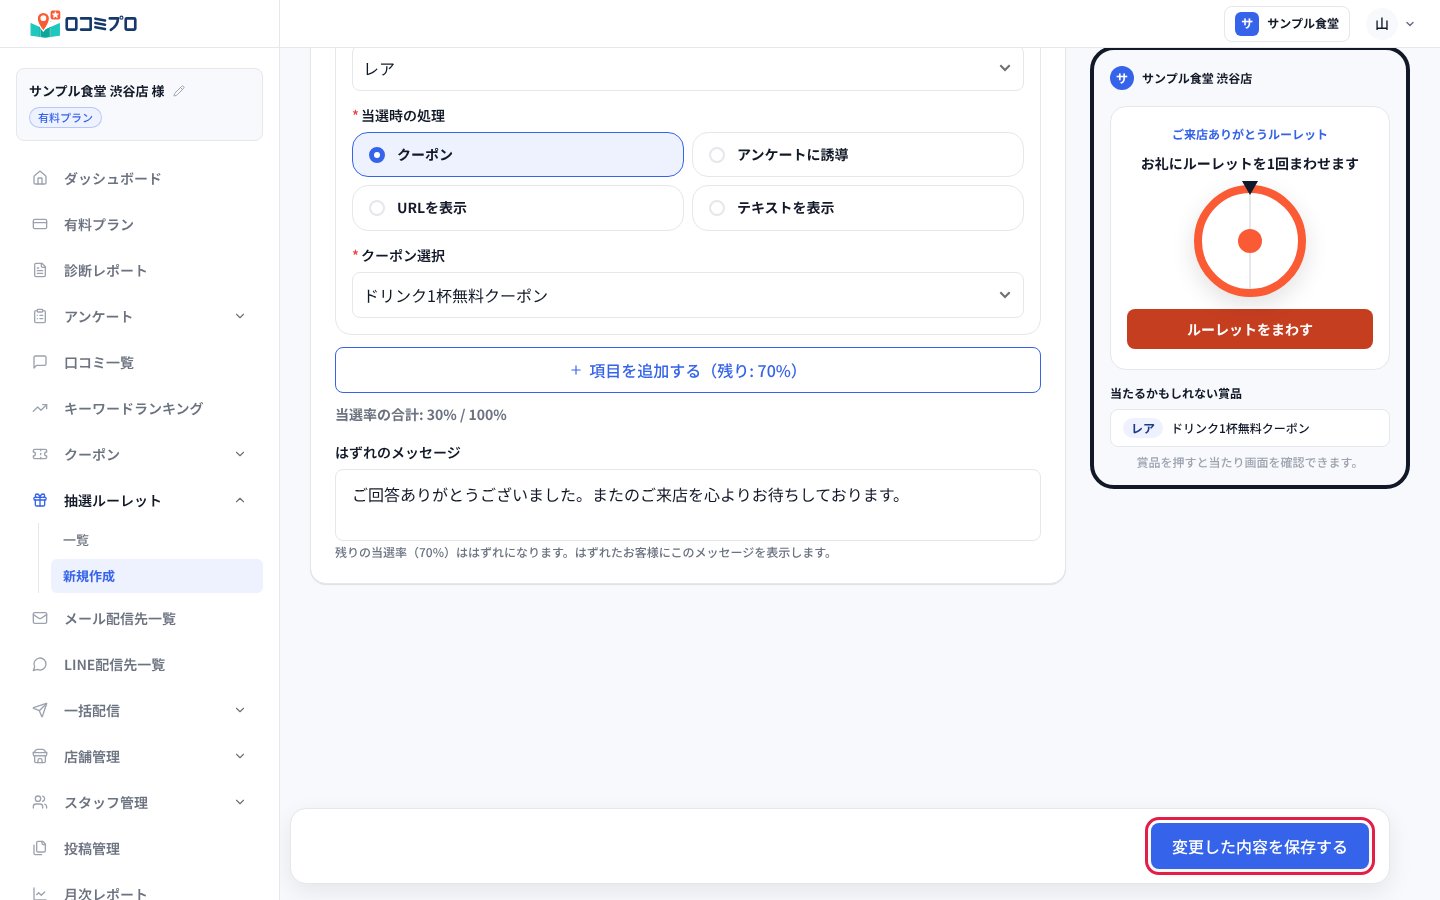The image size is (1440, 900).
Task: Click the ダッシュボード home icon
Action: click(40, 178)
